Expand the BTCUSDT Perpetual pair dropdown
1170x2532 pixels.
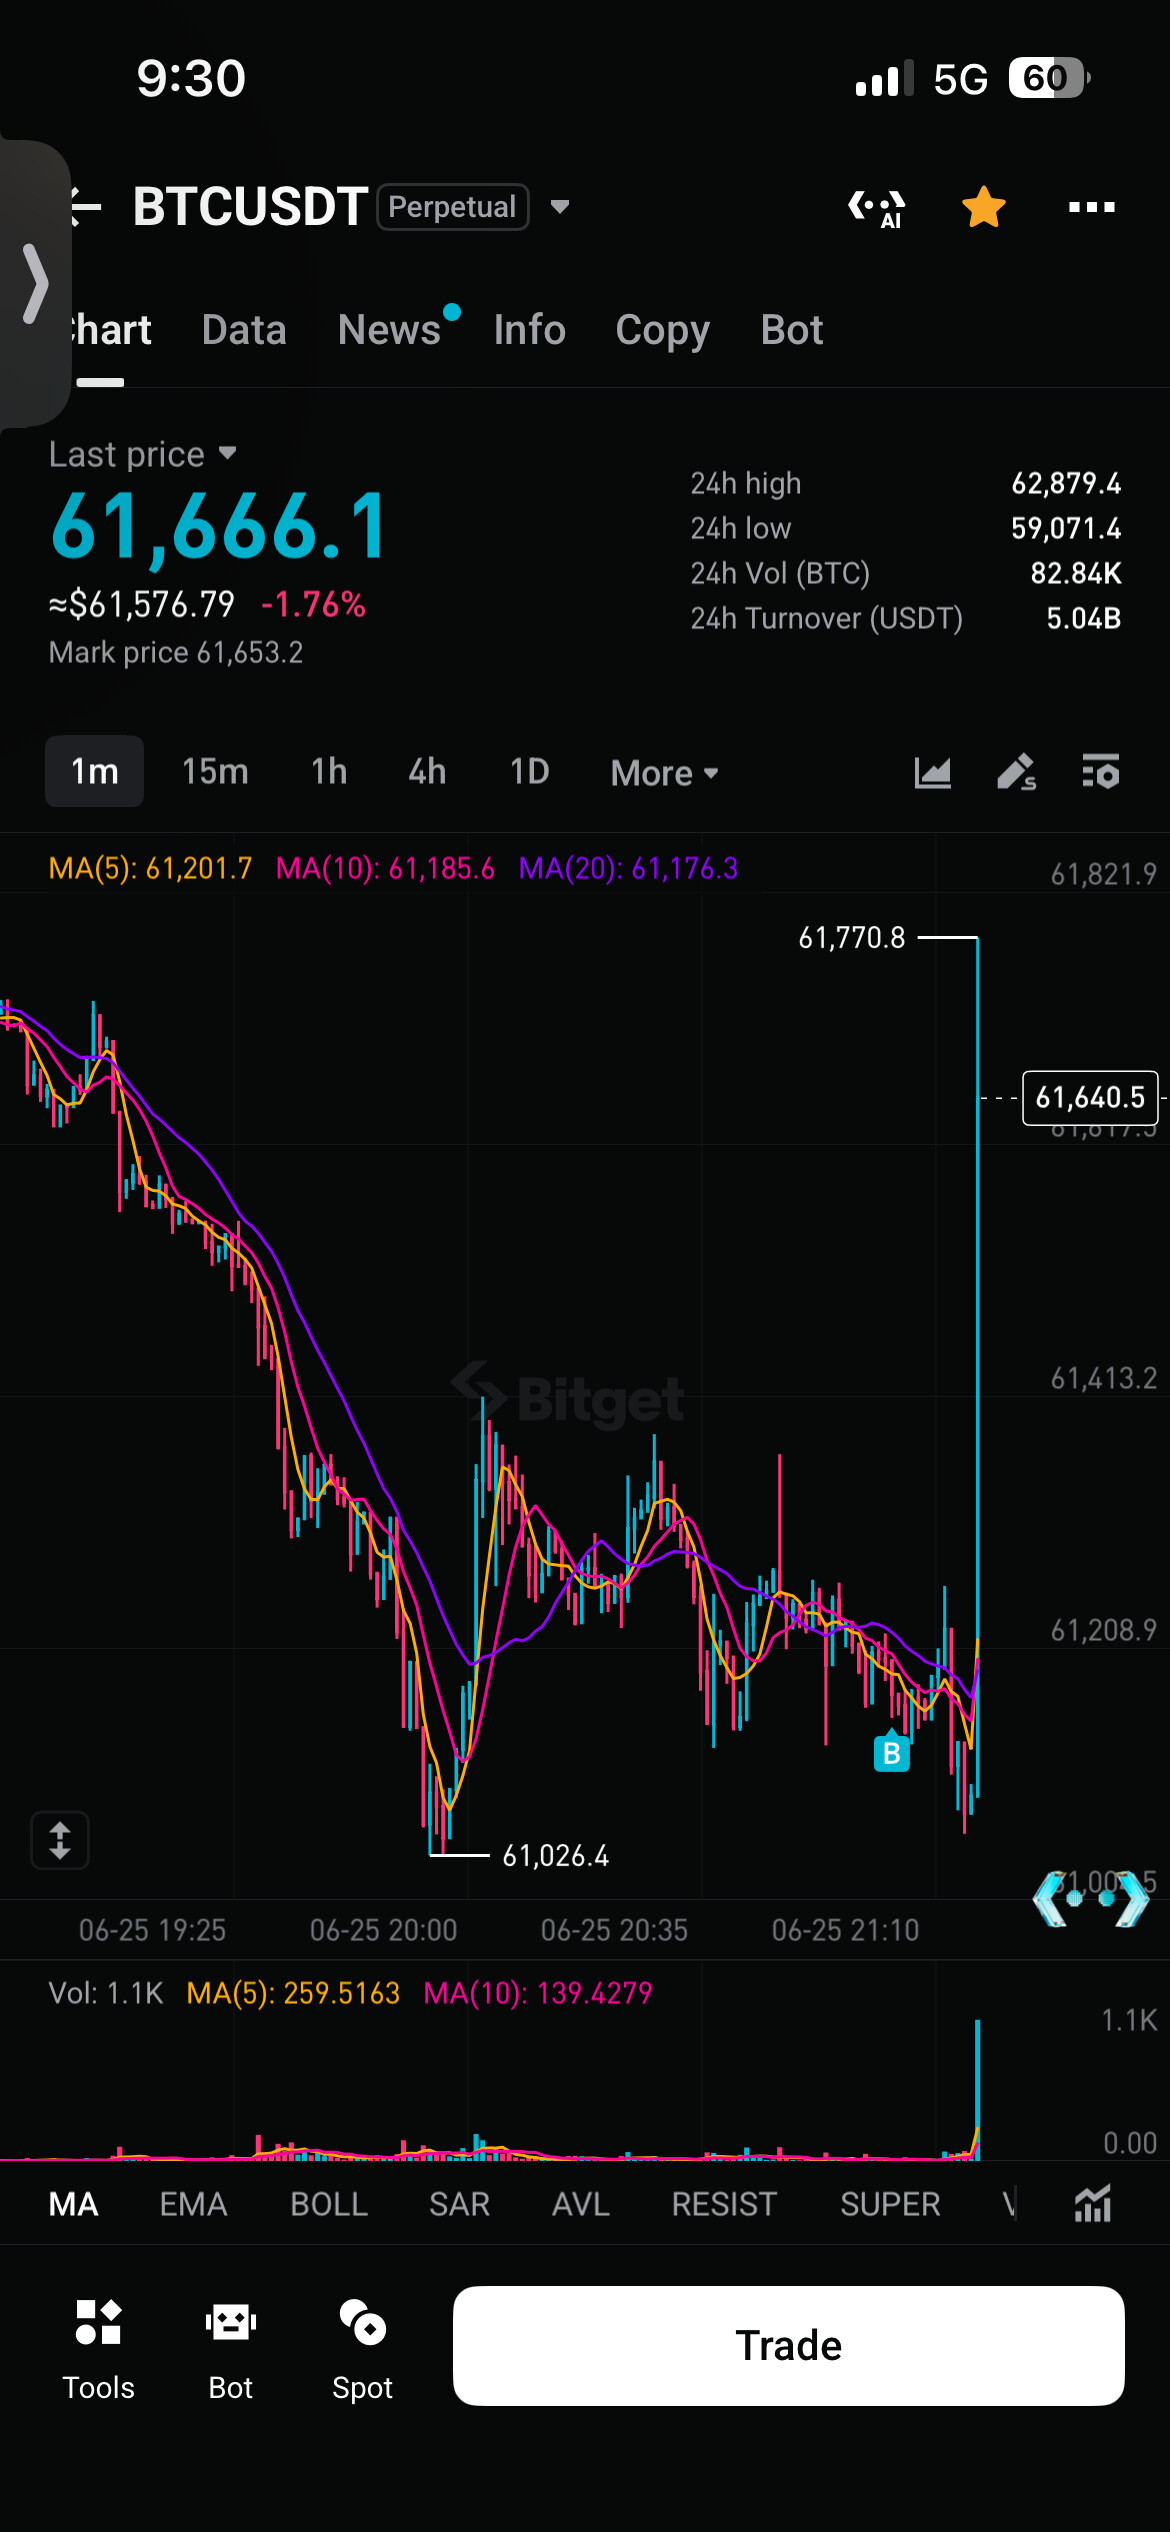[x=560, y=207]
